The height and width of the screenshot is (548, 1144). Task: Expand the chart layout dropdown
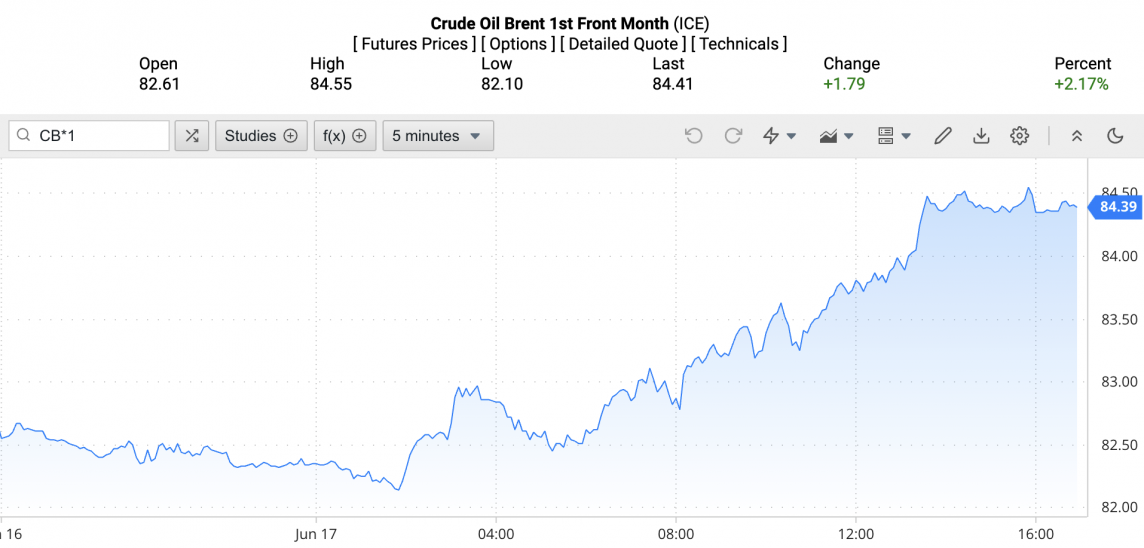(x=893, y=136)
